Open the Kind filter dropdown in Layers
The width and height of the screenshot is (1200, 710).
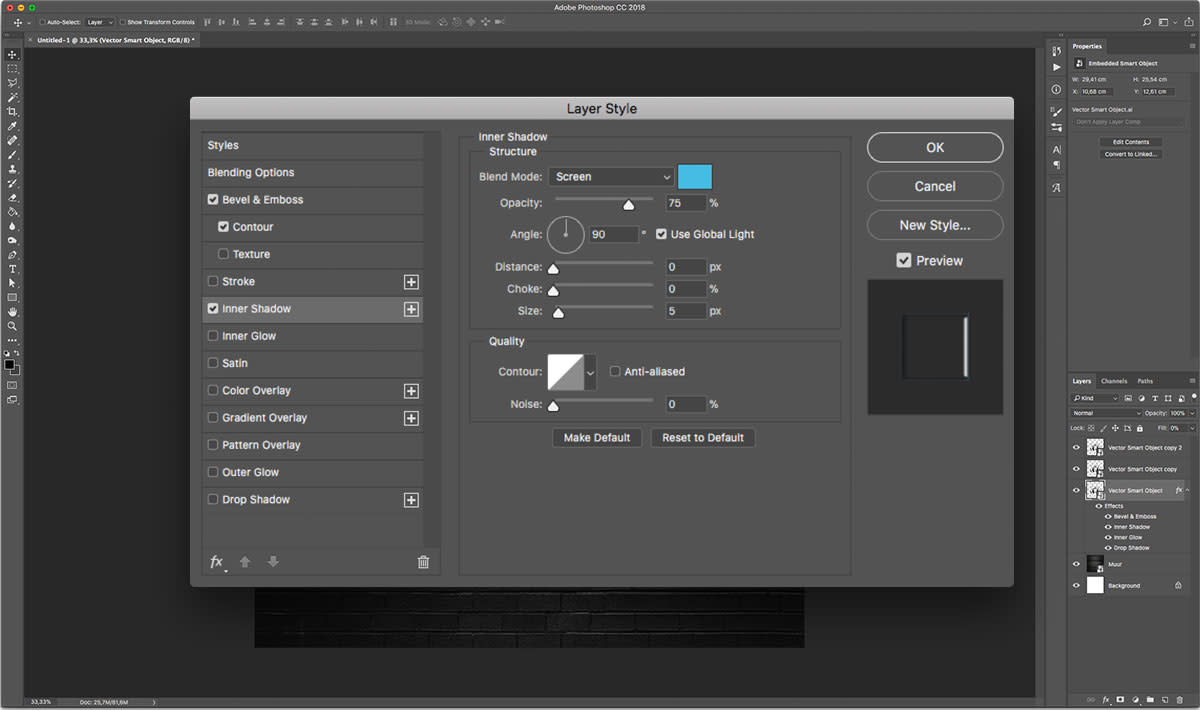click(x=1096, y=398)
